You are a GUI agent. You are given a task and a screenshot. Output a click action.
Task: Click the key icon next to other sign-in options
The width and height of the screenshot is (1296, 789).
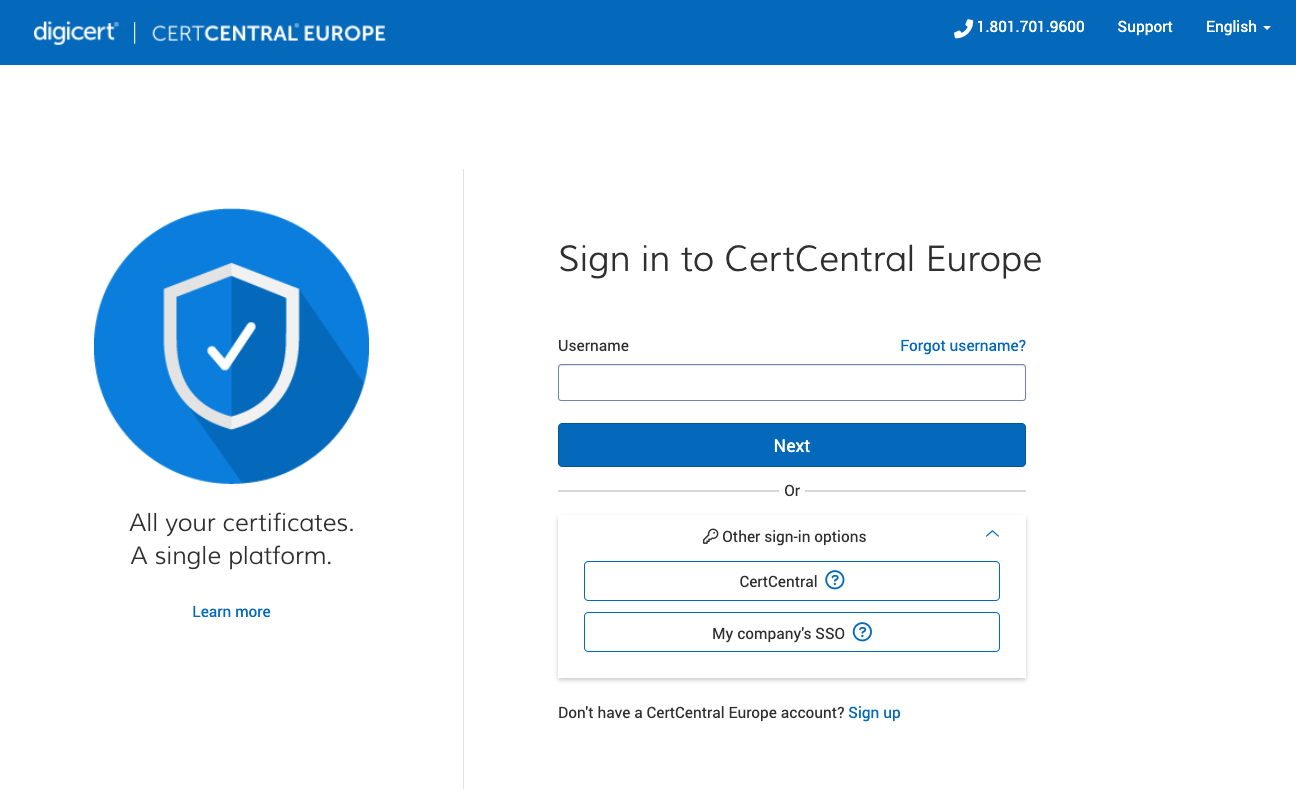pyautogui.click(x=709, y=536)
